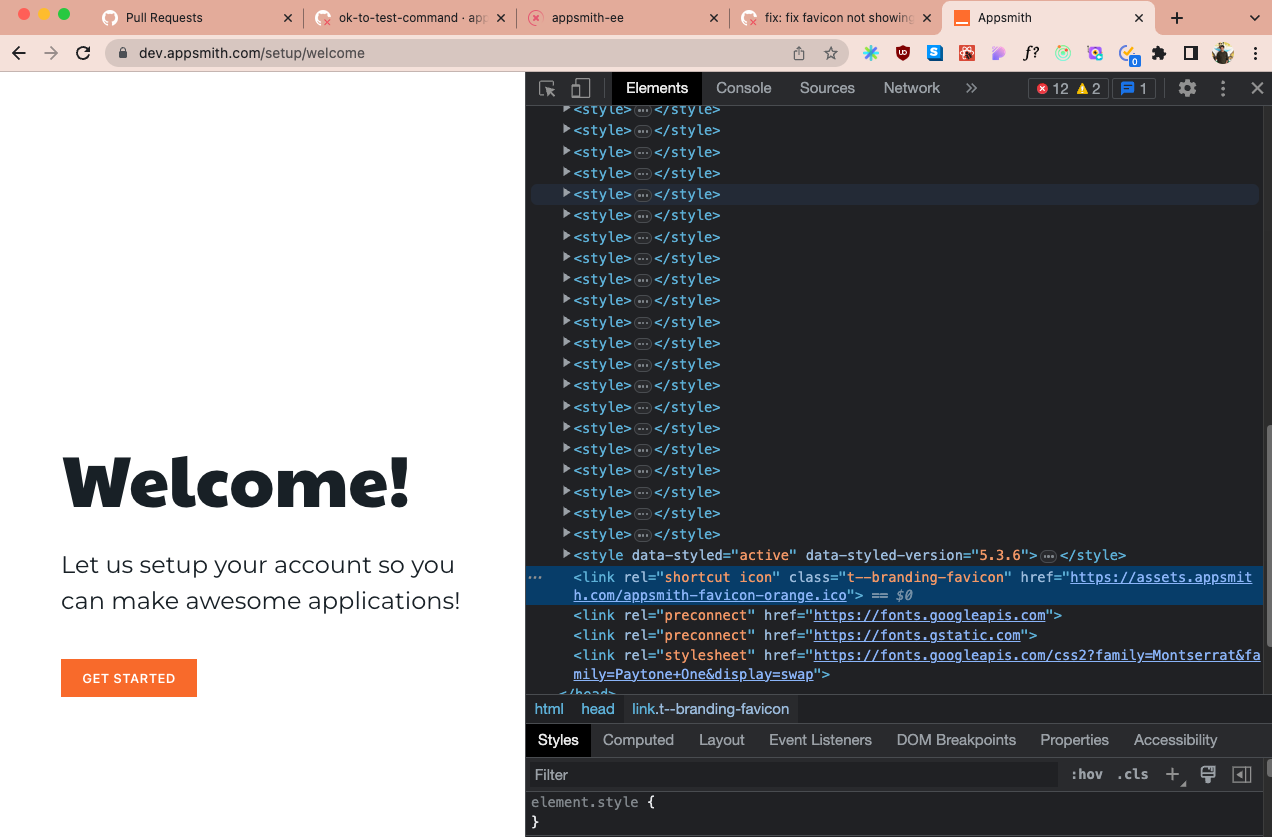Open the DOM Breakpoints tab

coord(956,740)
